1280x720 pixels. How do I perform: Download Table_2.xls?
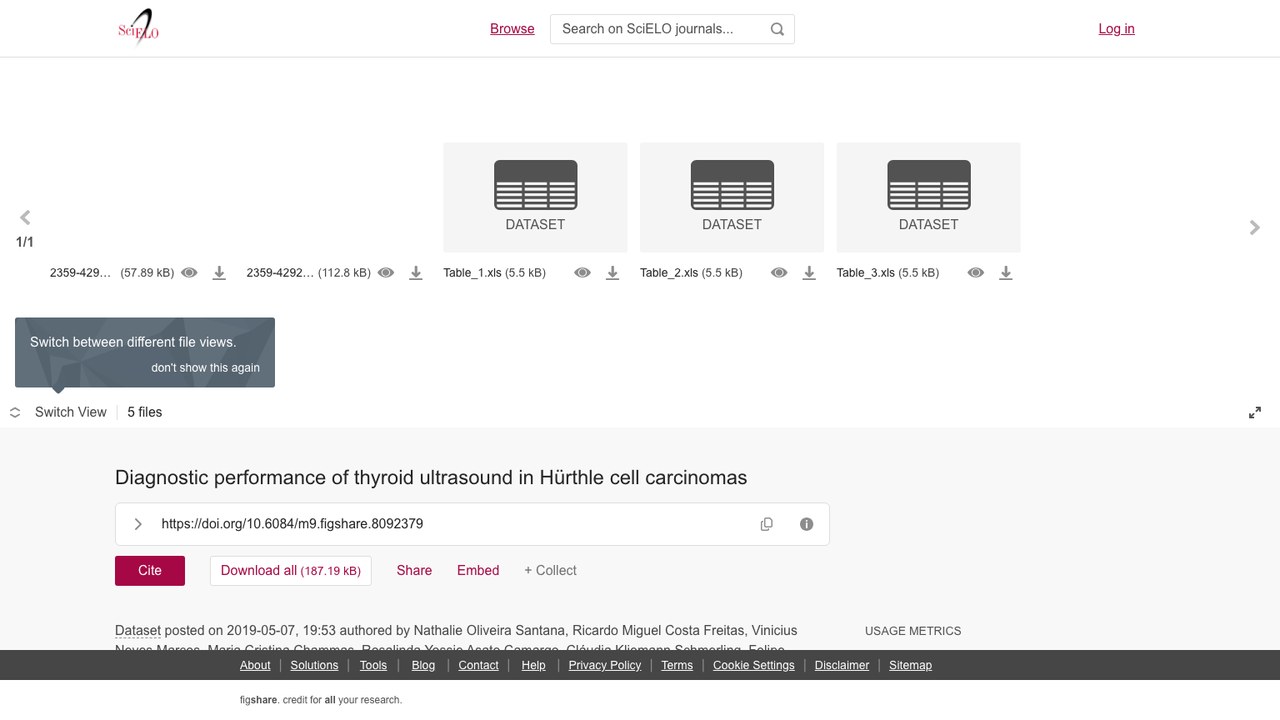pyautogui.click(x=809, y=273)
